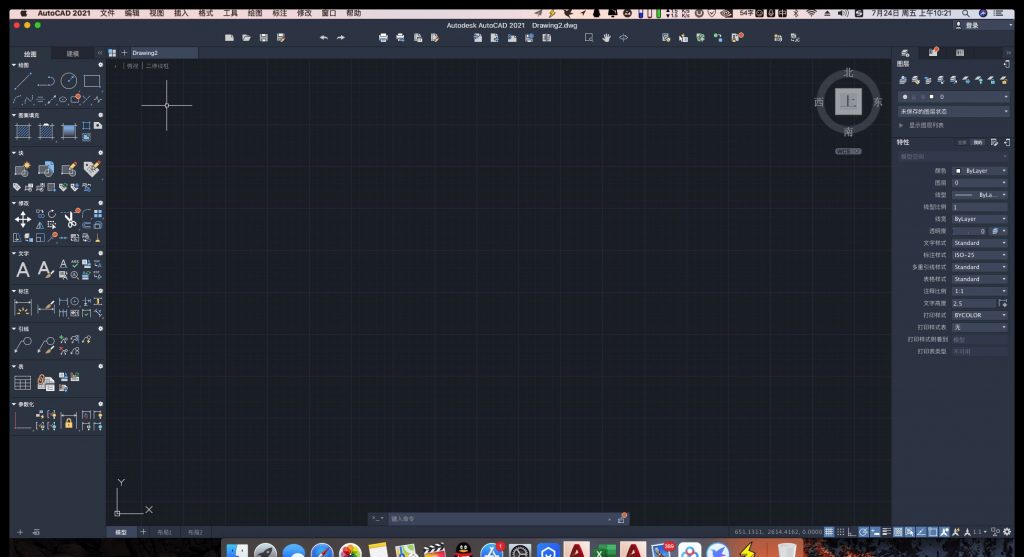Open the ISO-25 dimension style dropdown
This screenshot has width=1024, height=557.
coord(980,255)
